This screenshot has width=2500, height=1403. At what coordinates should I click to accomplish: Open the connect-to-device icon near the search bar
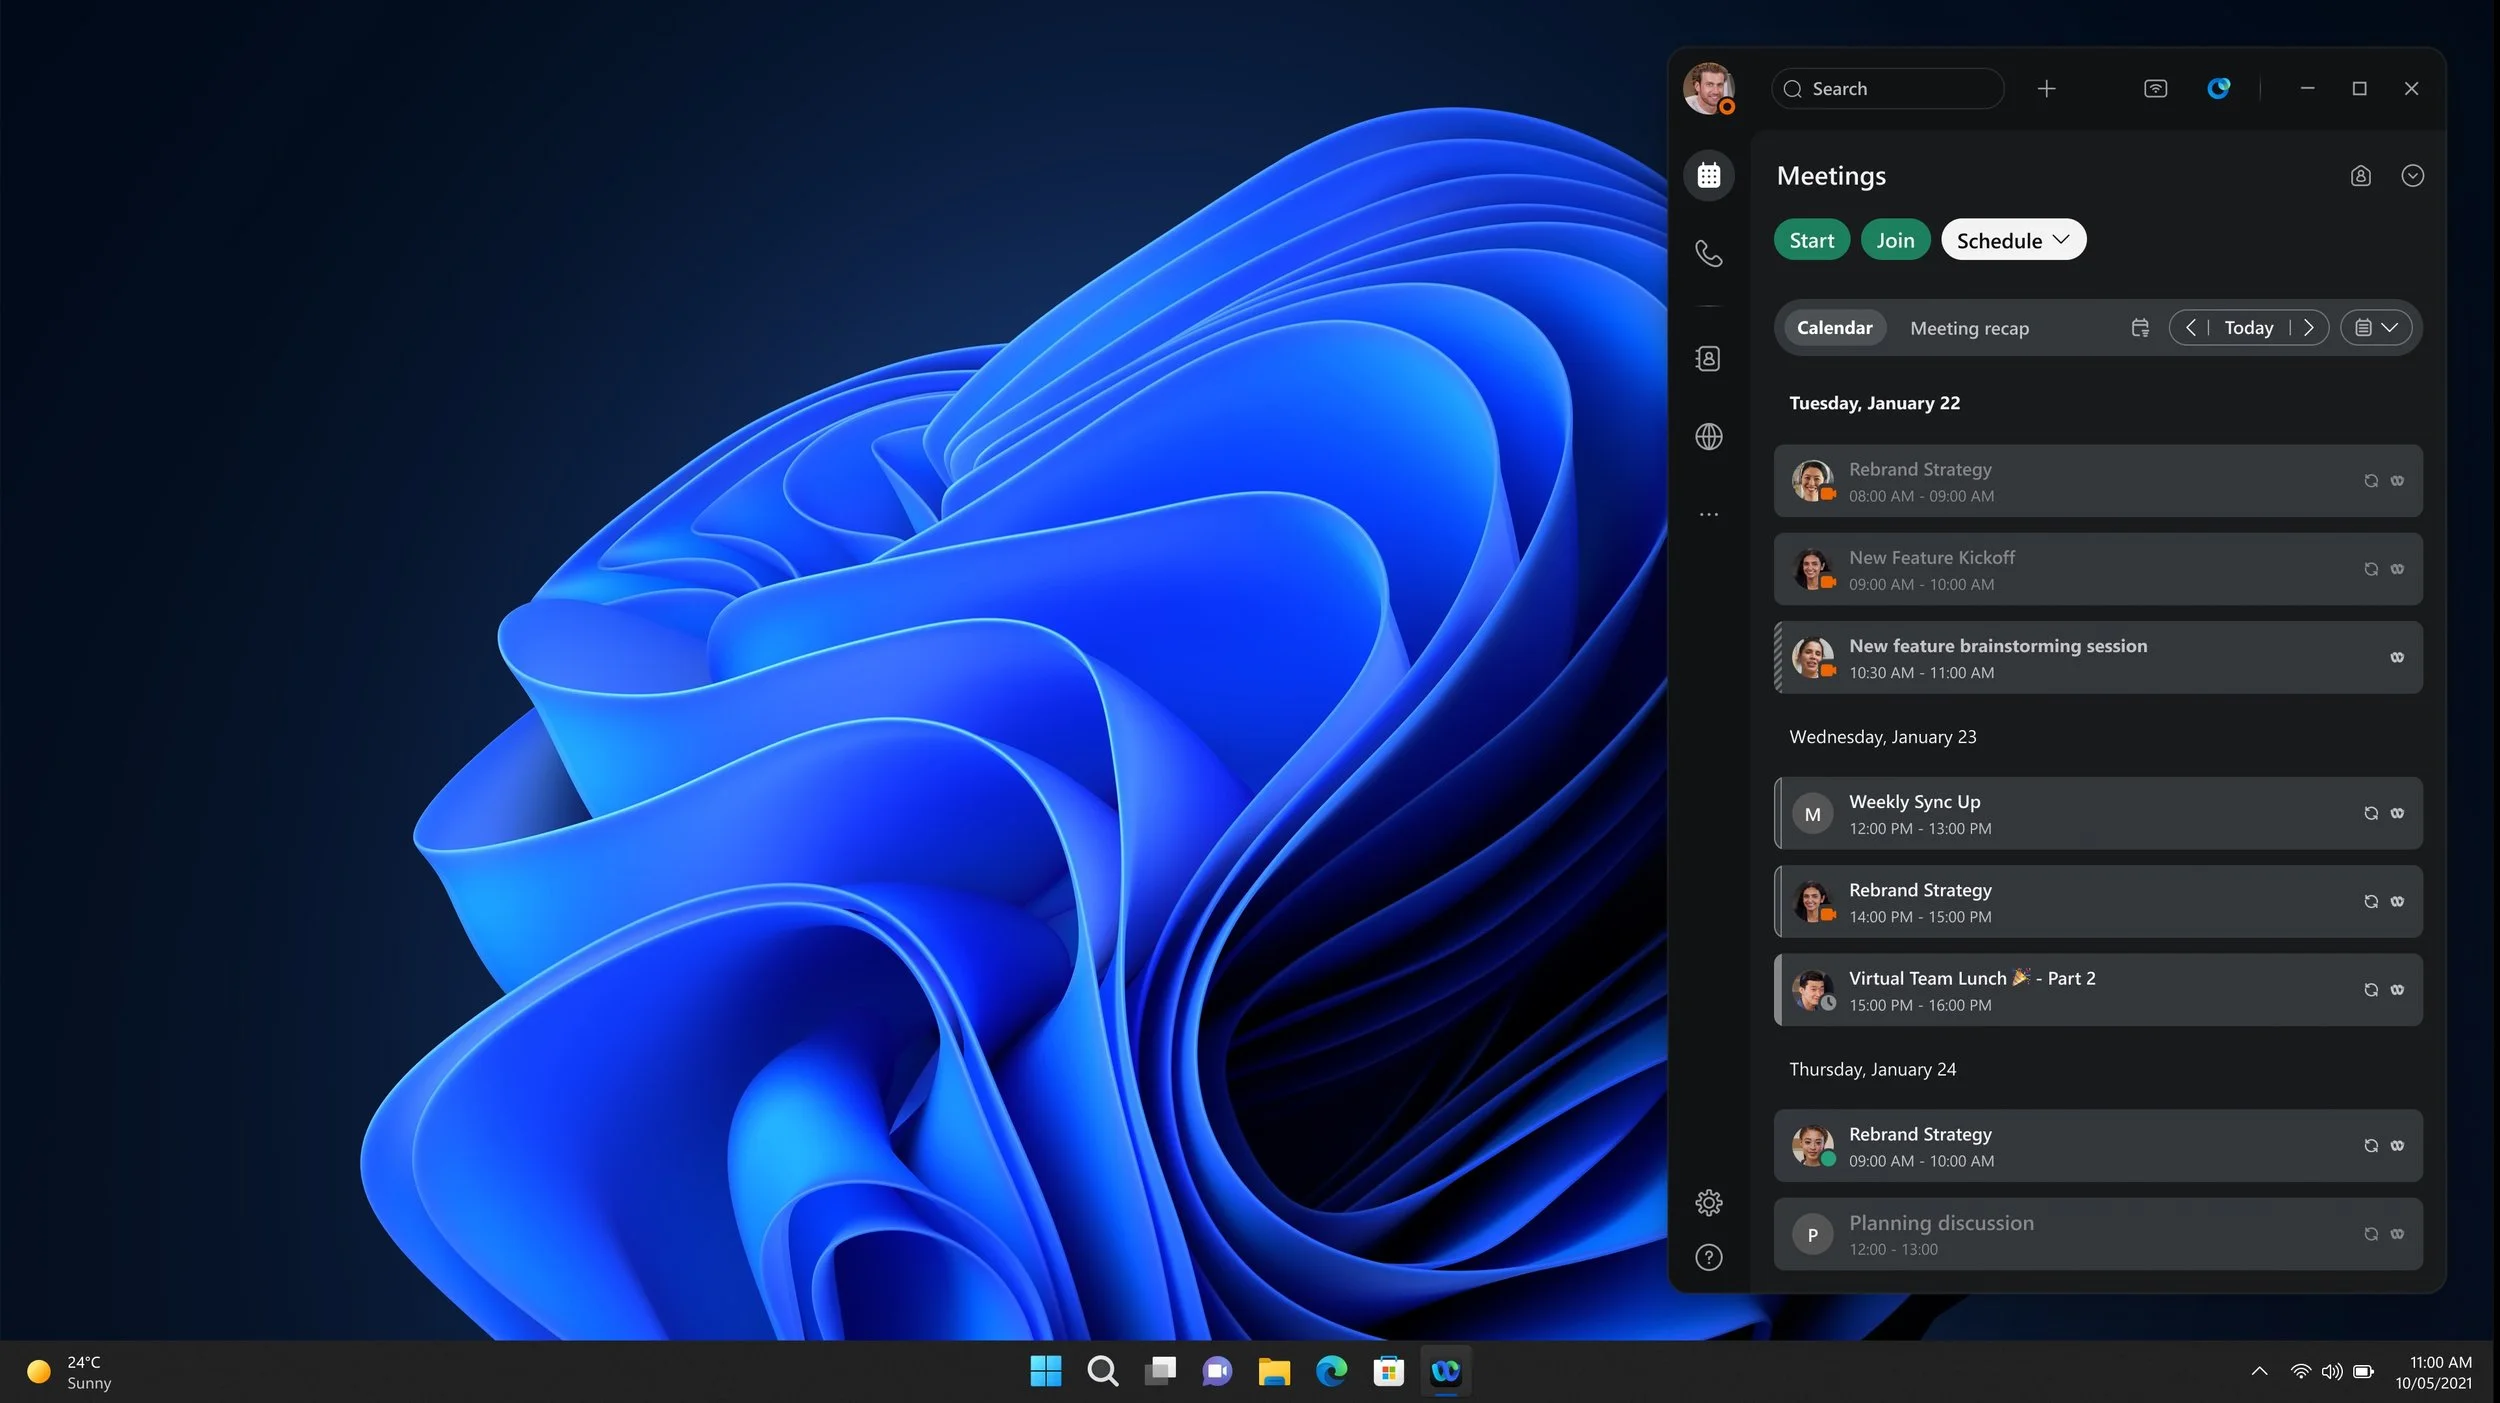click(2155, 88)
